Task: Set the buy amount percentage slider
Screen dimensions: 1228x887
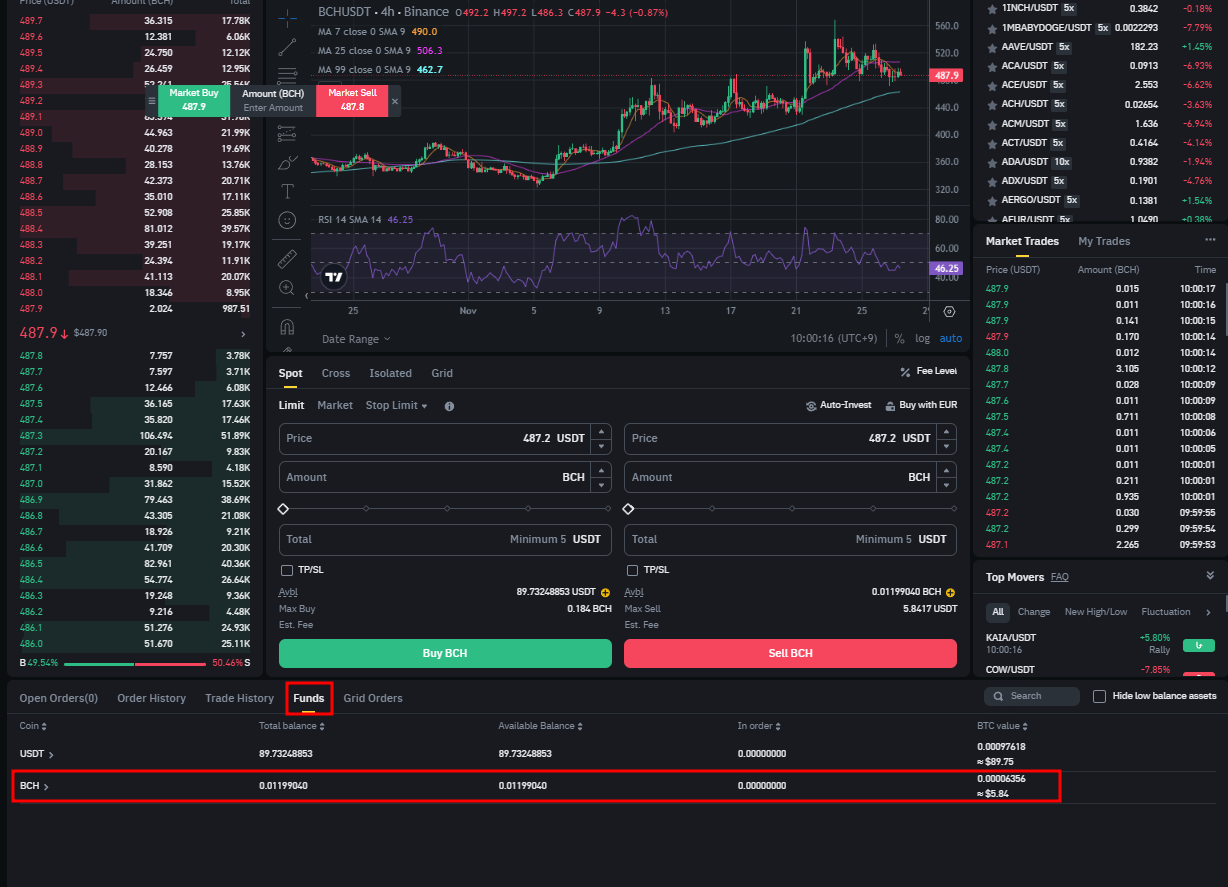Action: (x=445, y=509)
